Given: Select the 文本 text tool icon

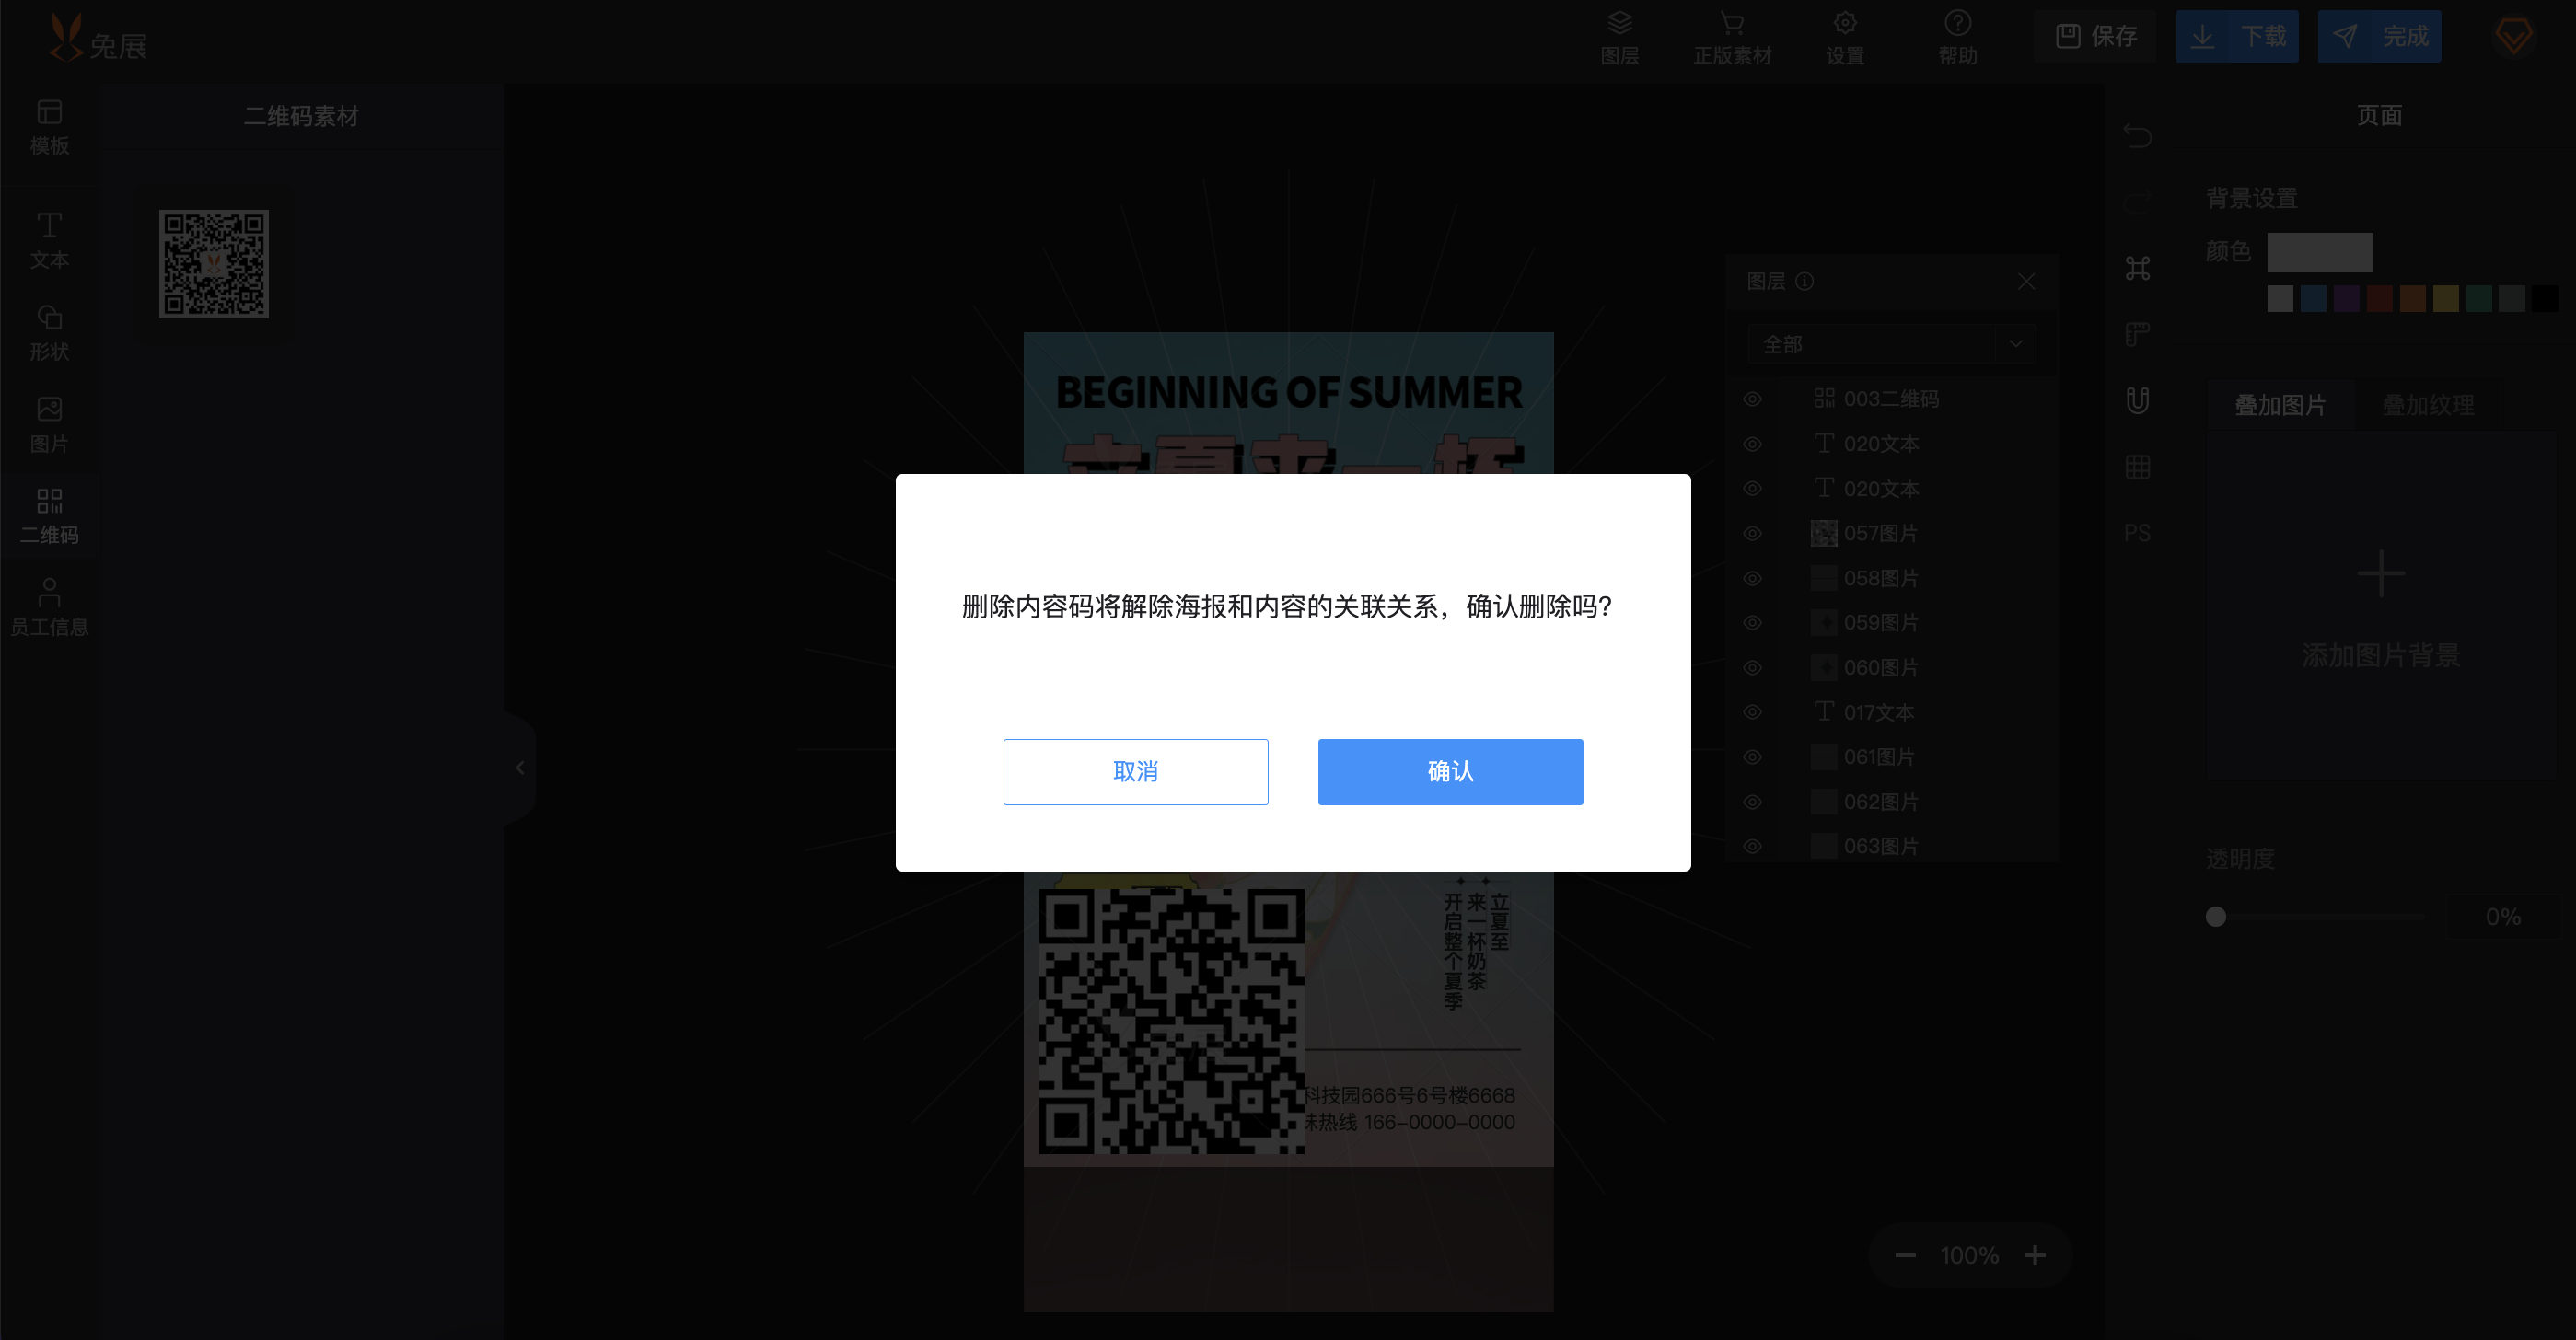Looking at the screenshot, I should tap(49, 240).
